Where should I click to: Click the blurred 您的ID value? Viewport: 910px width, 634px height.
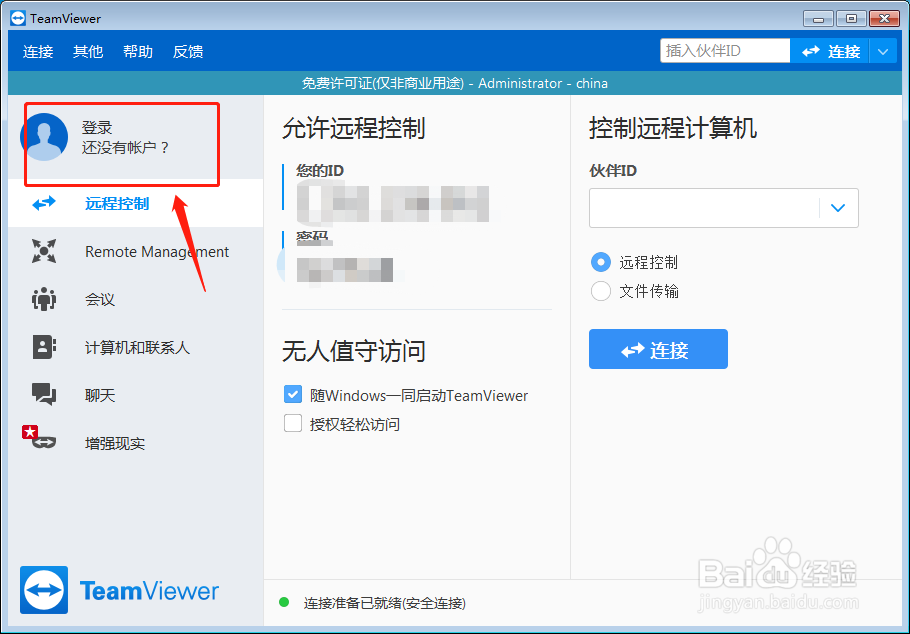(393, 204)
